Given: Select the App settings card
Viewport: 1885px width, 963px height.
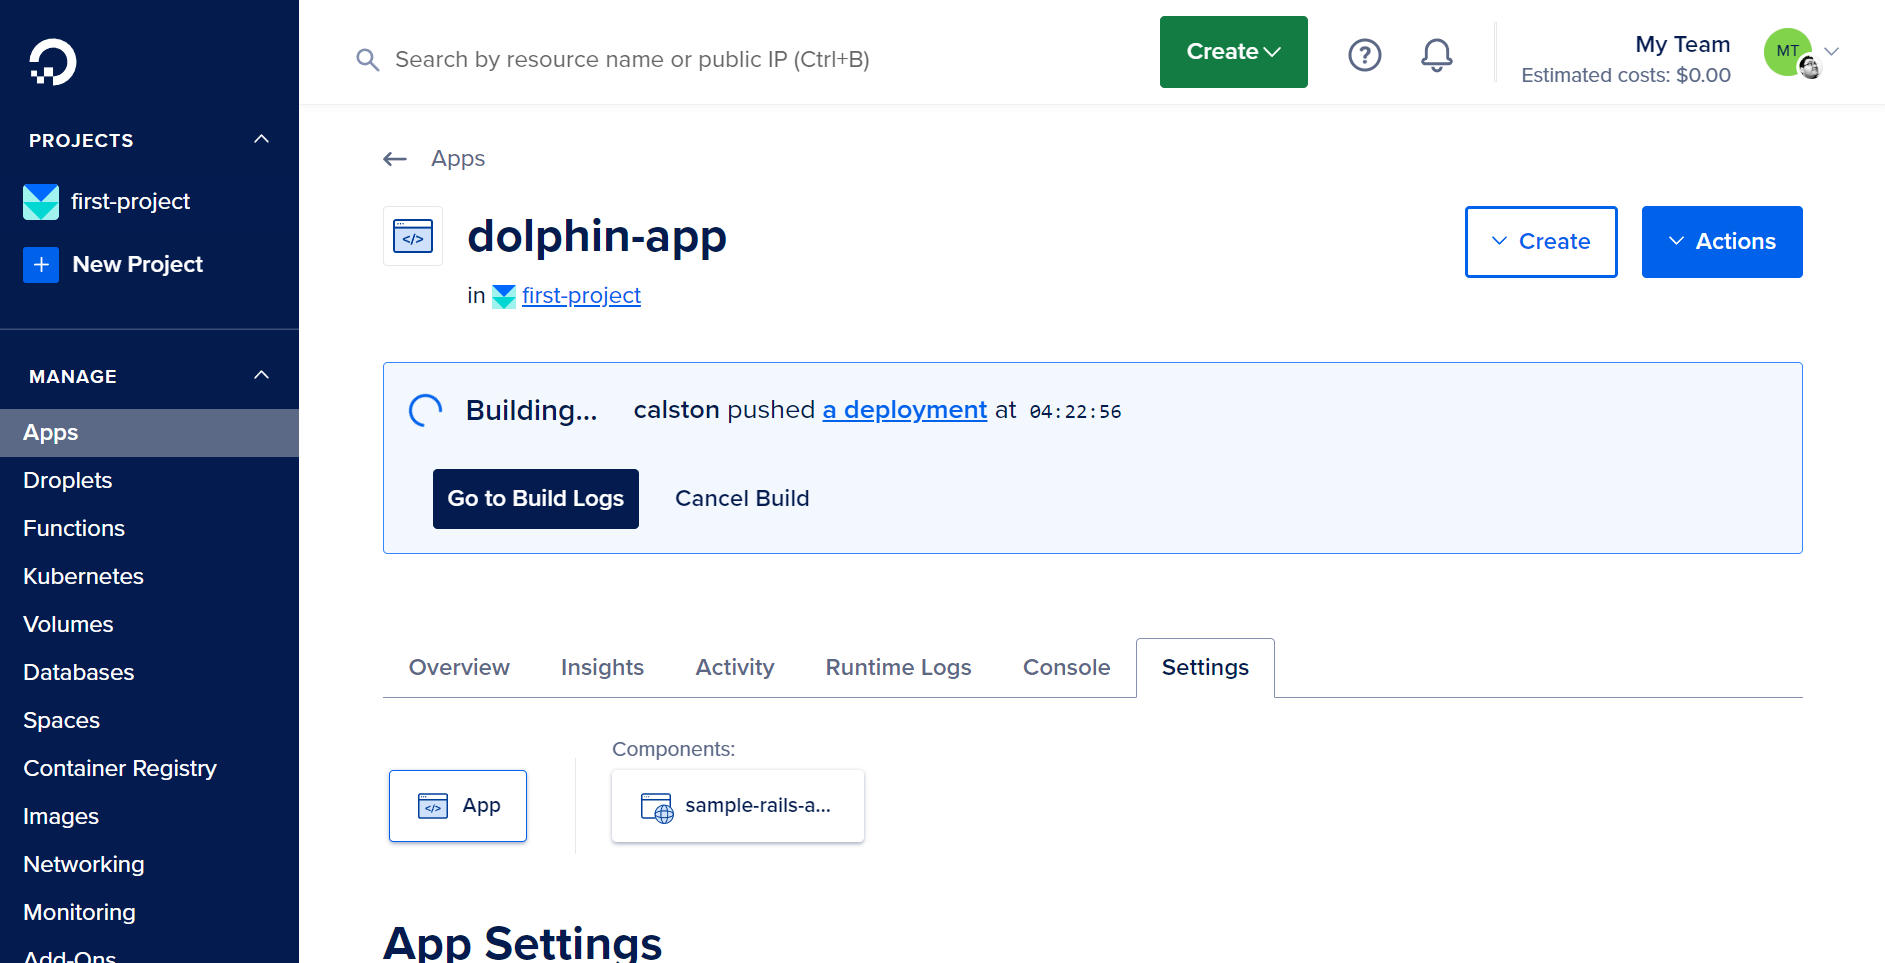Looking at the screenshot, I should 458,806.
